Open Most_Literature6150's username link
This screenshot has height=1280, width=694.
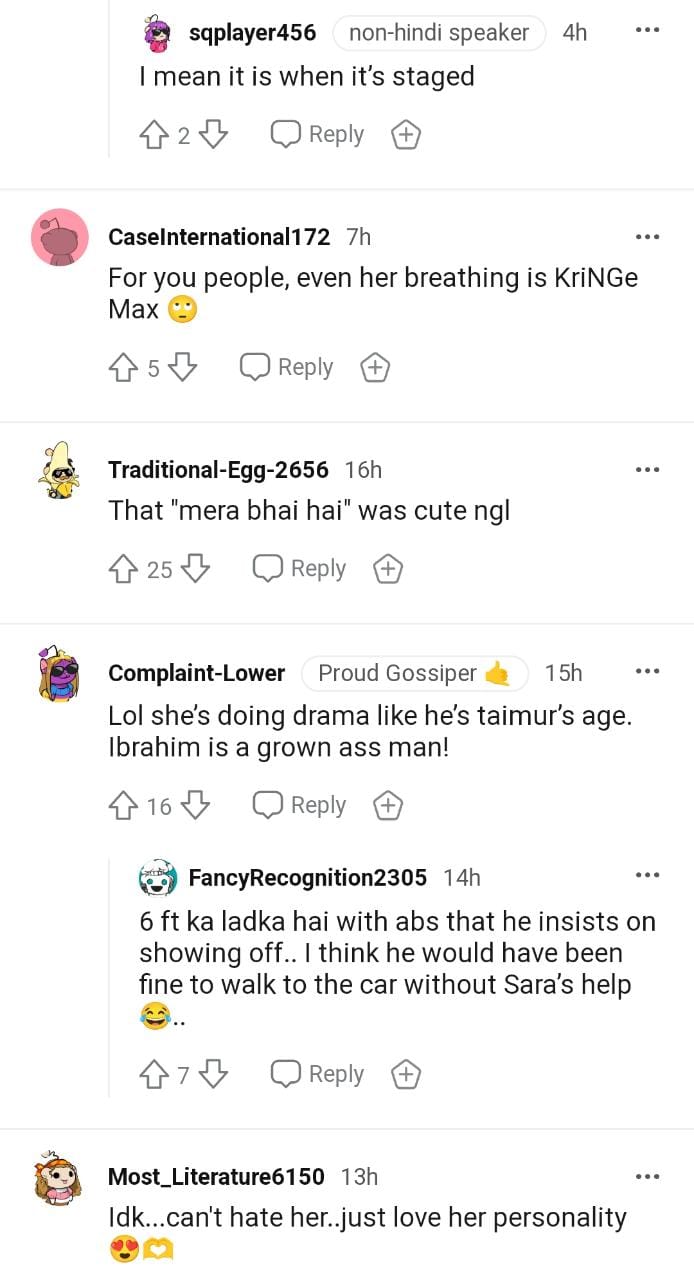[x=216, y=1177]
